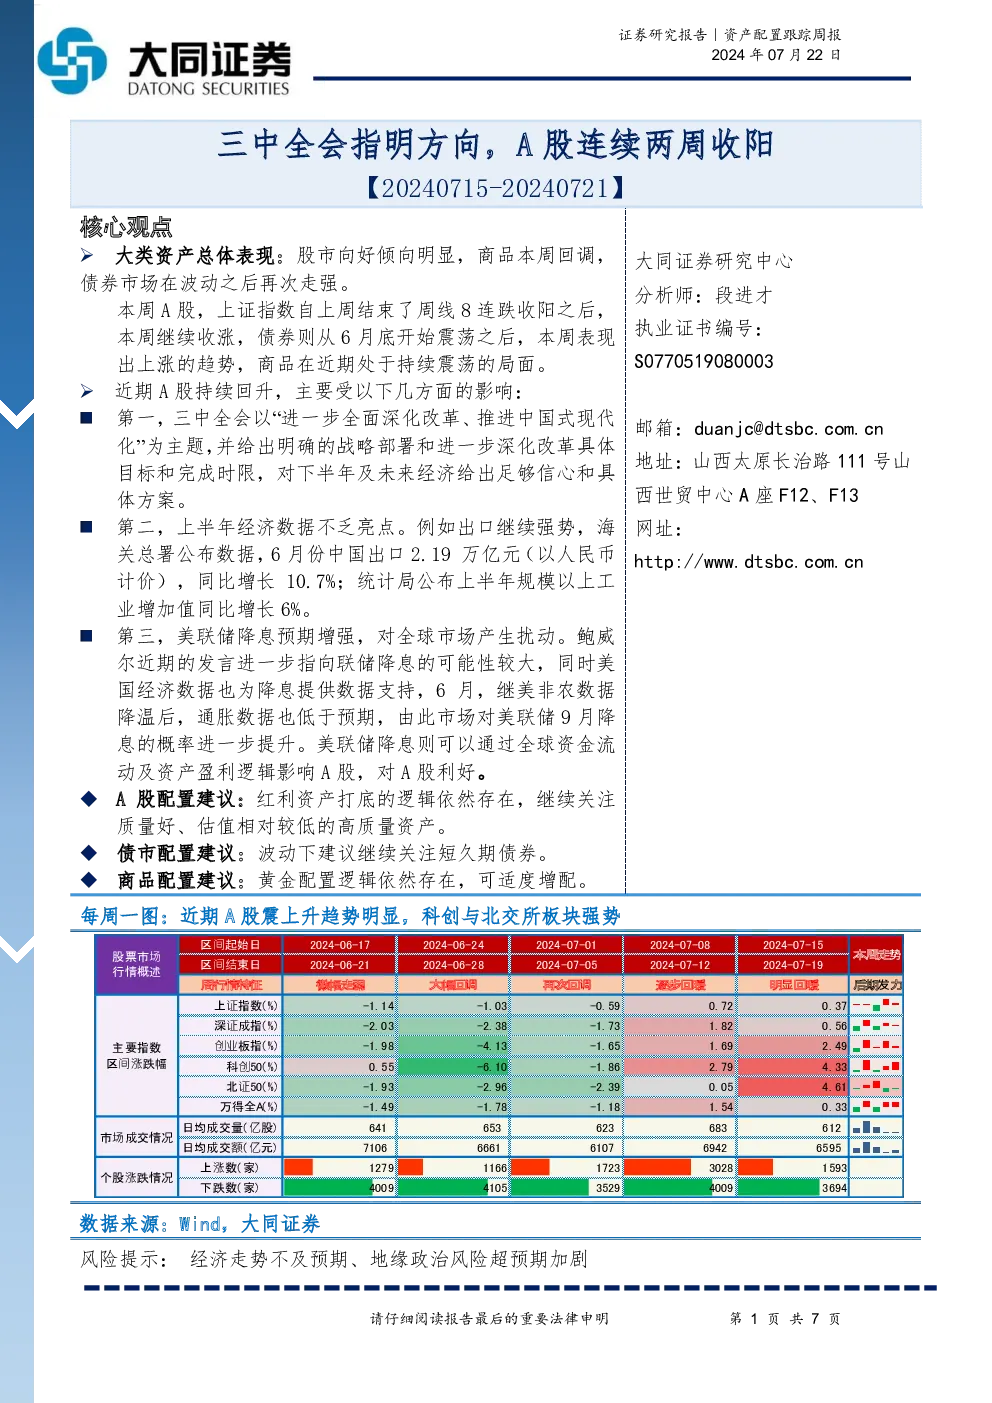Click the 下跌数(家) row label

[x=229, y=1188]
